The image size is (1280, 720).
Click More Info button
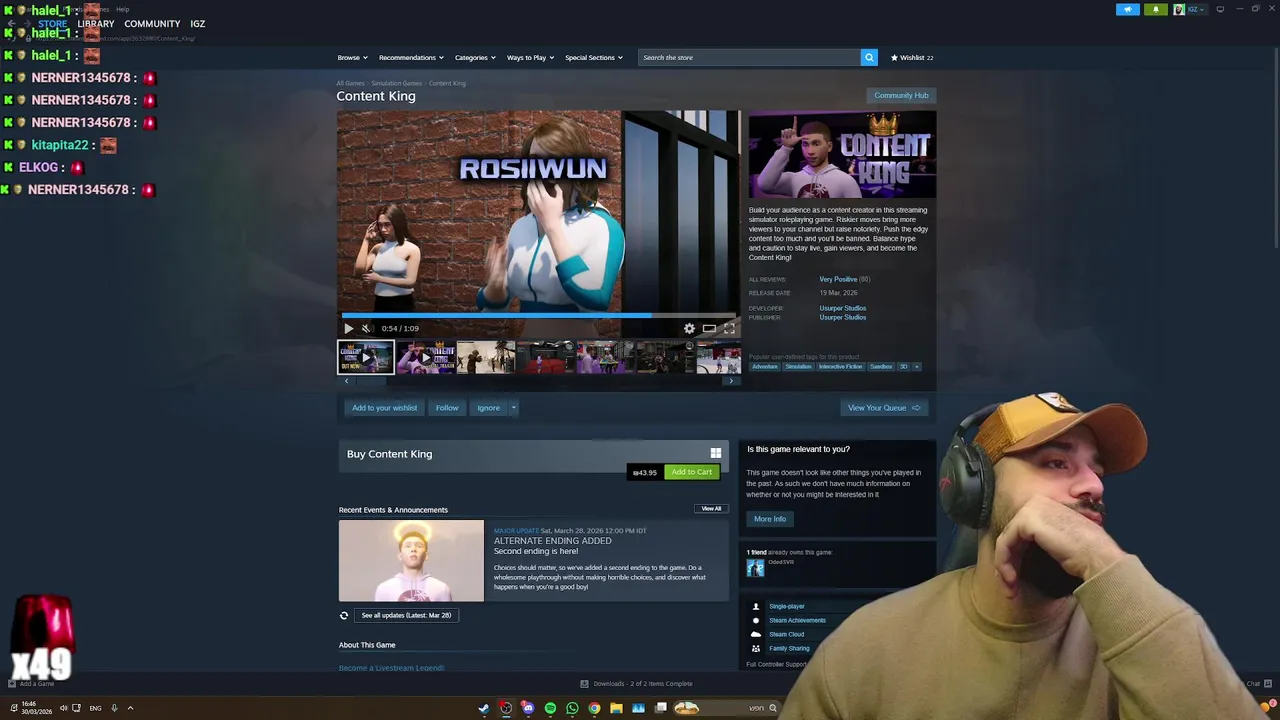[x=770, y=519]
